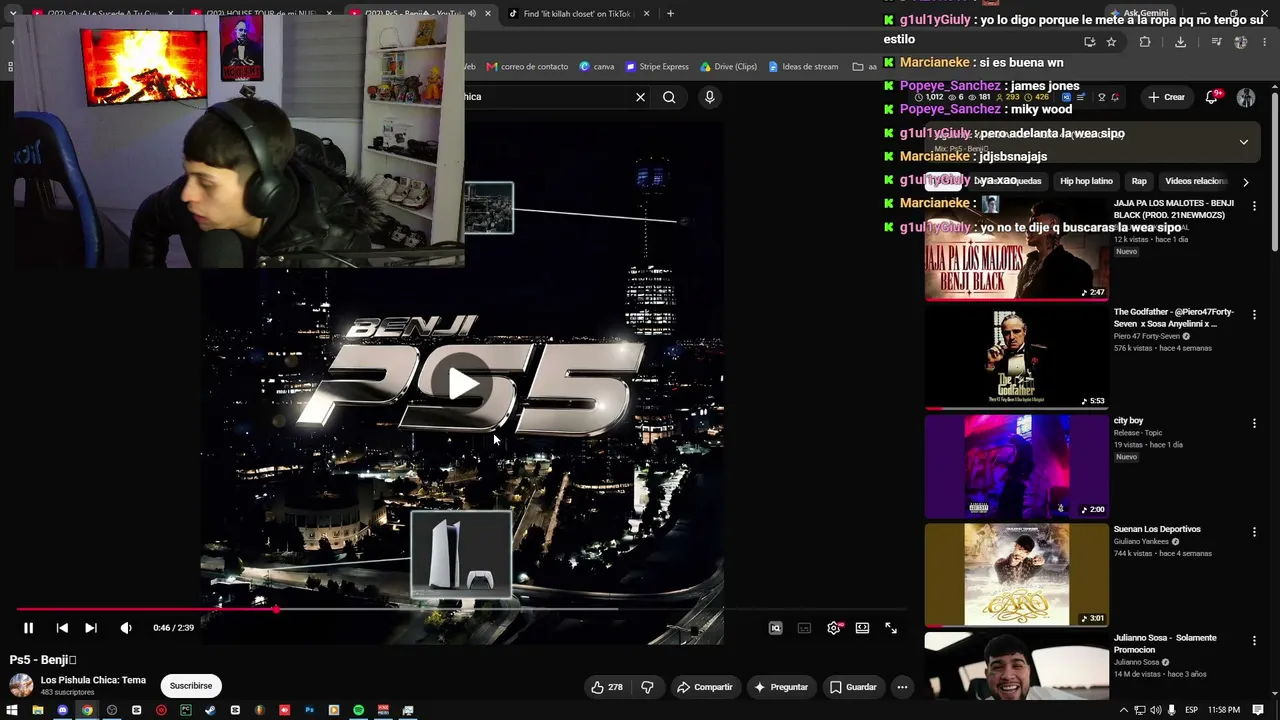Click the YouTube search magnifier button

669,97
